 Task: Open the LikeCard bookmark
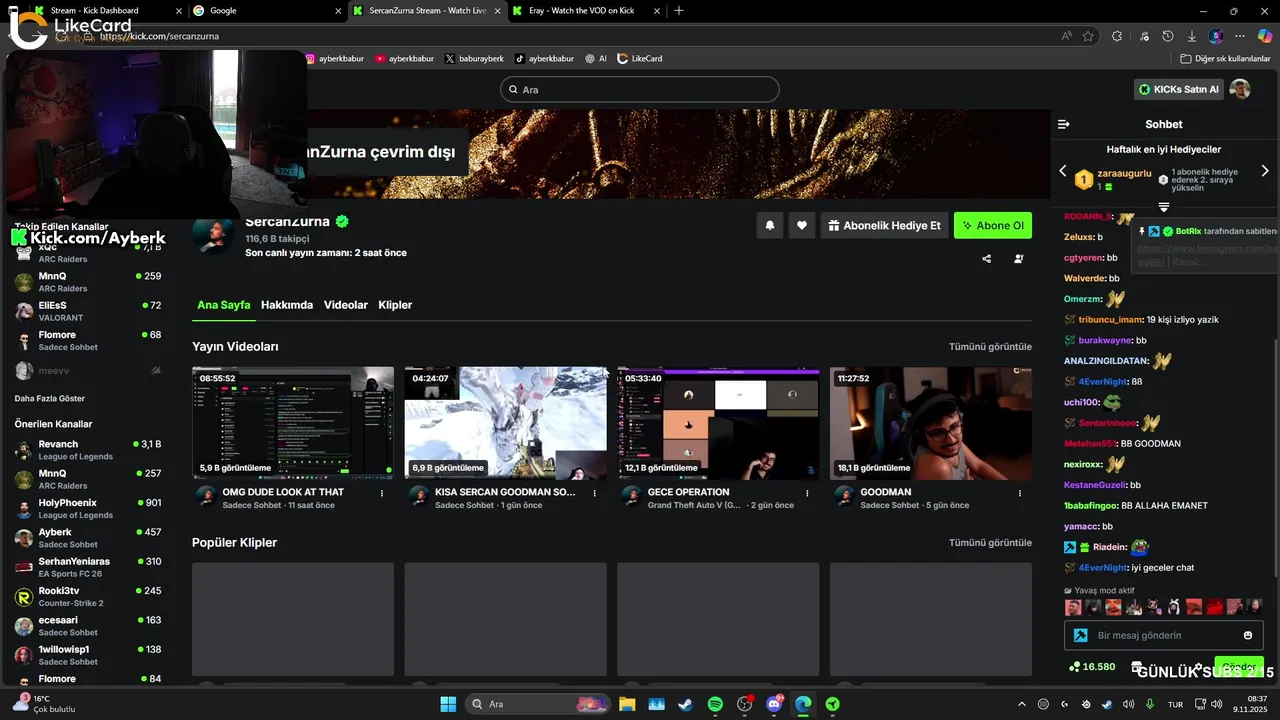[640, 58]
